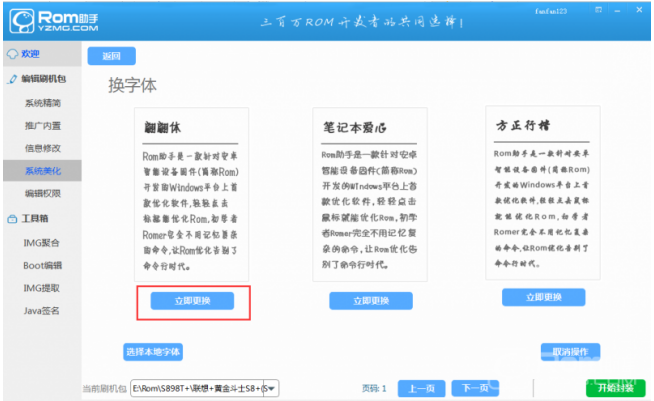The width and height of the screenshot is (654, 401).
Task: Select the 方正行楷 font preview card
Action: tap(543, 193)
